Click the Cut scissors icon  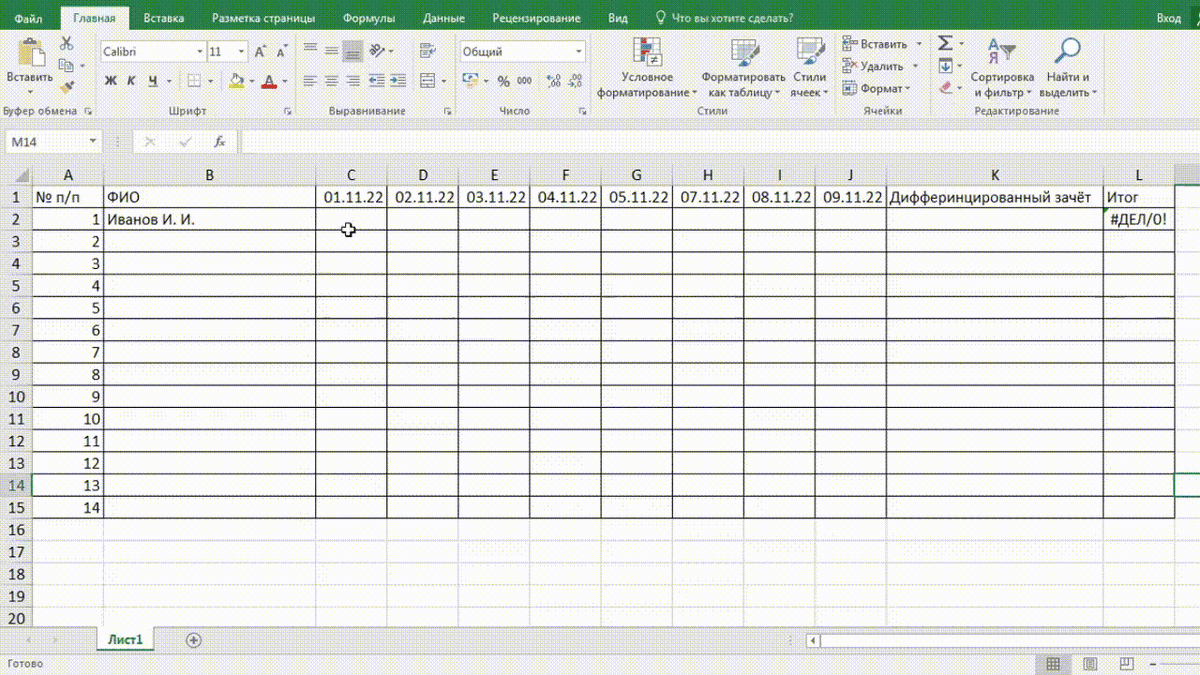click(67, 43)
